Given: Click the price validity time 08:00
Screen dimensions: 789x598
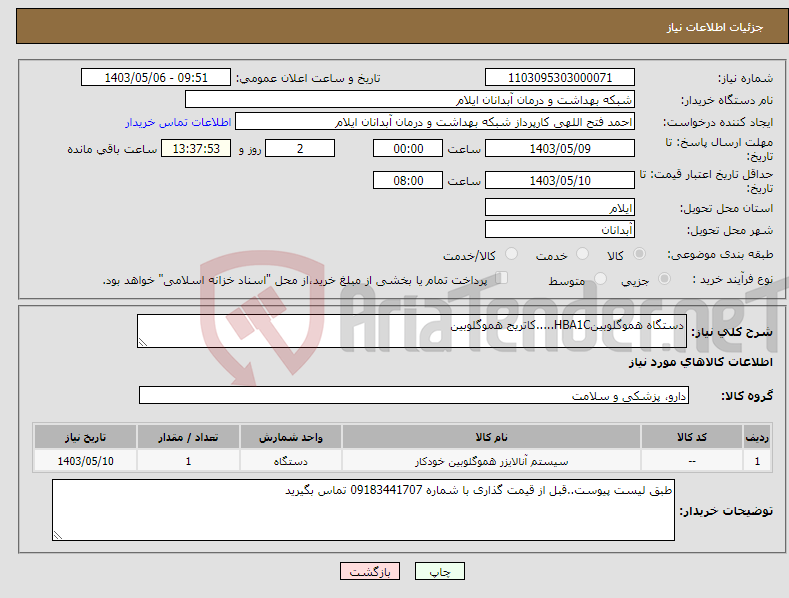Looking at the screenshot, I should (x=408, y=180).
